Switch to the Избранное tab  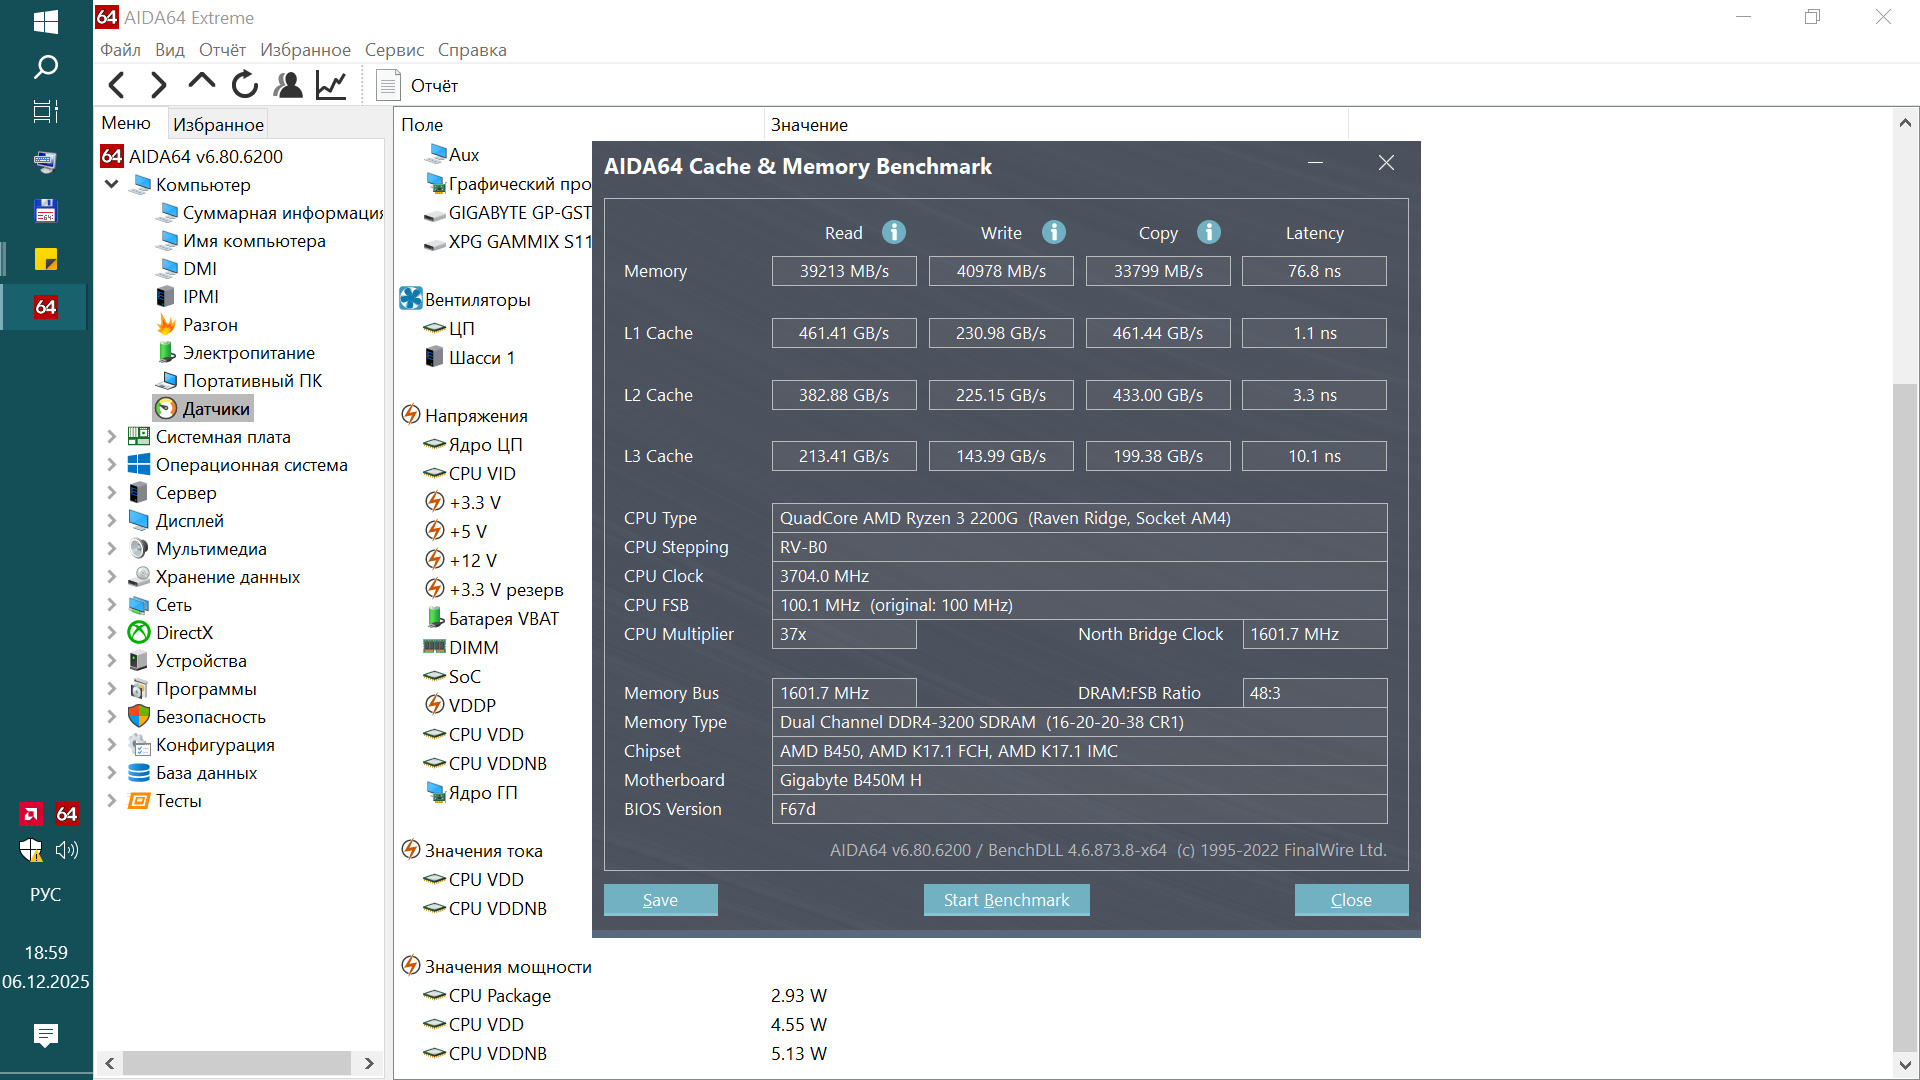(x=218, y=124)
